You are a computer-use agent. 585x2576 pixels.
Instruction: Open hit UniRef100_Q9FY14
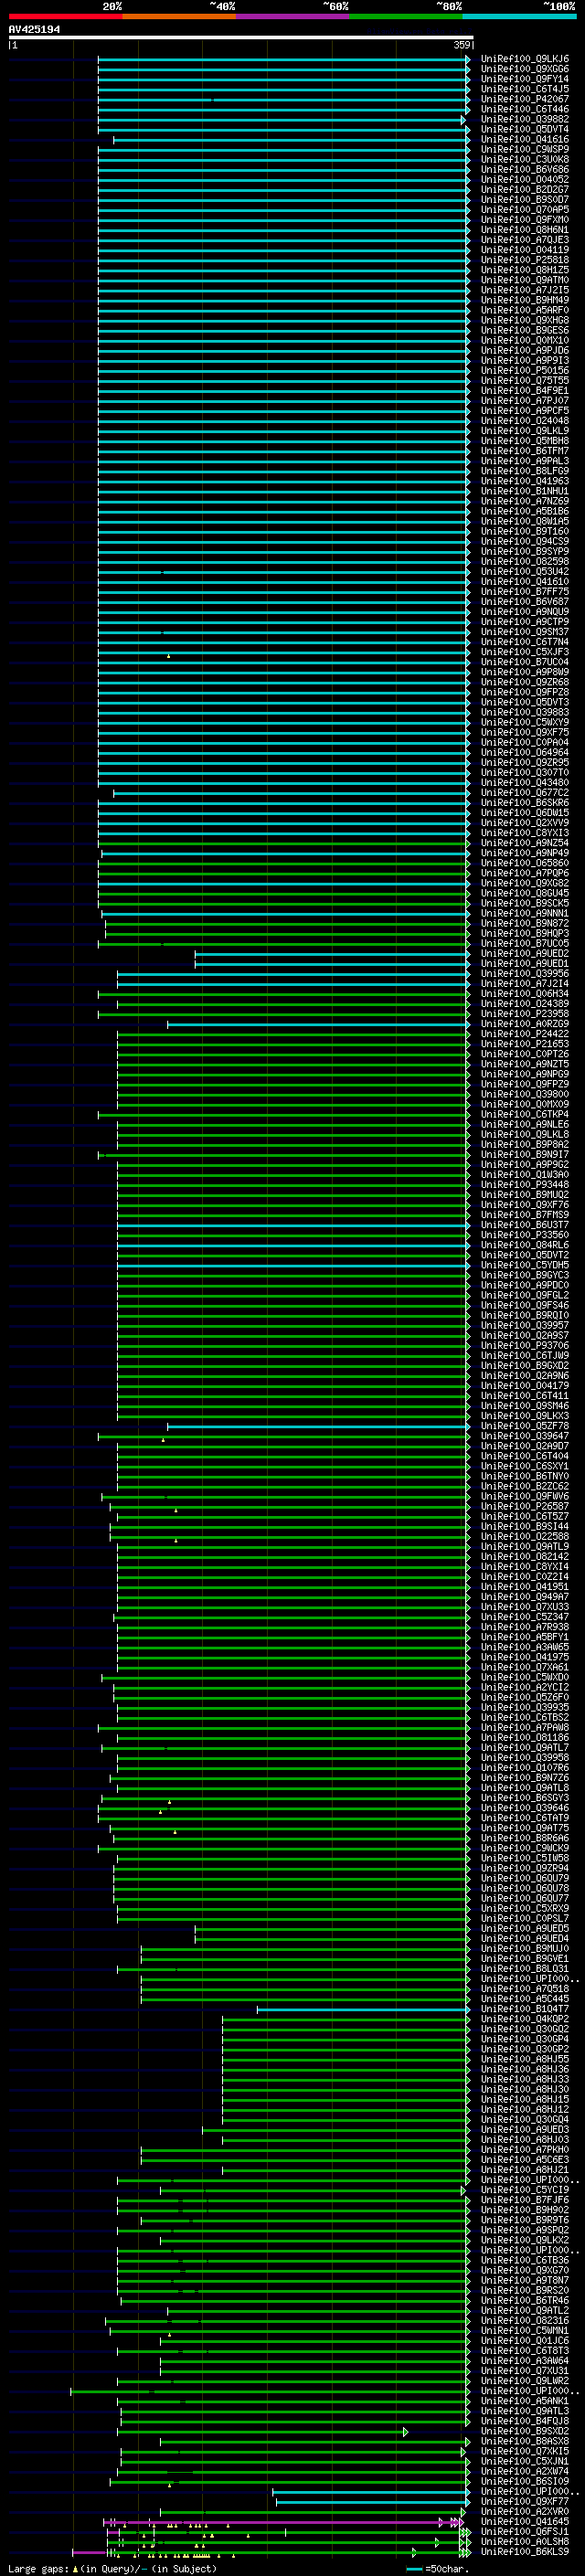pyautogui.click(x=525, y=79)
